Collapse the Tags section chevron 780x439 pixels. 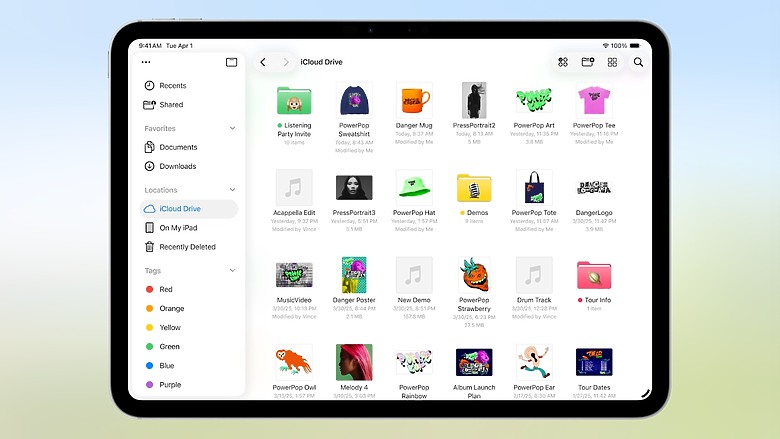[232, 270]
